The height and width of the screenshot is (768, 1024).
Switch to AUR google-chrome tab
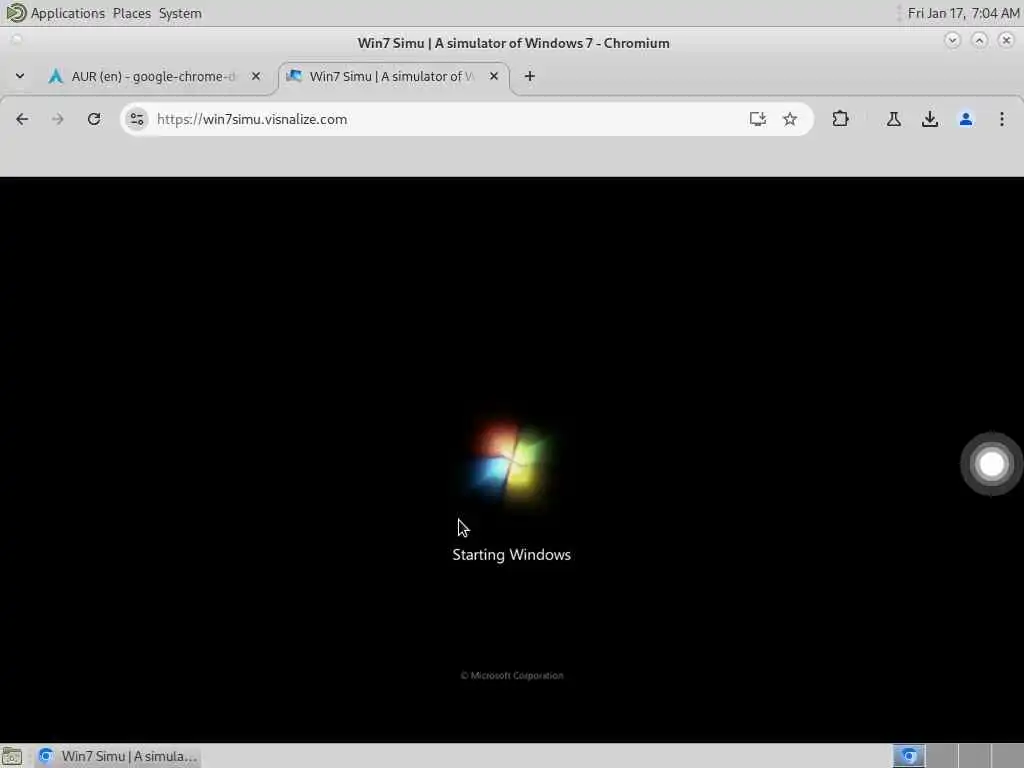point(153,76)
